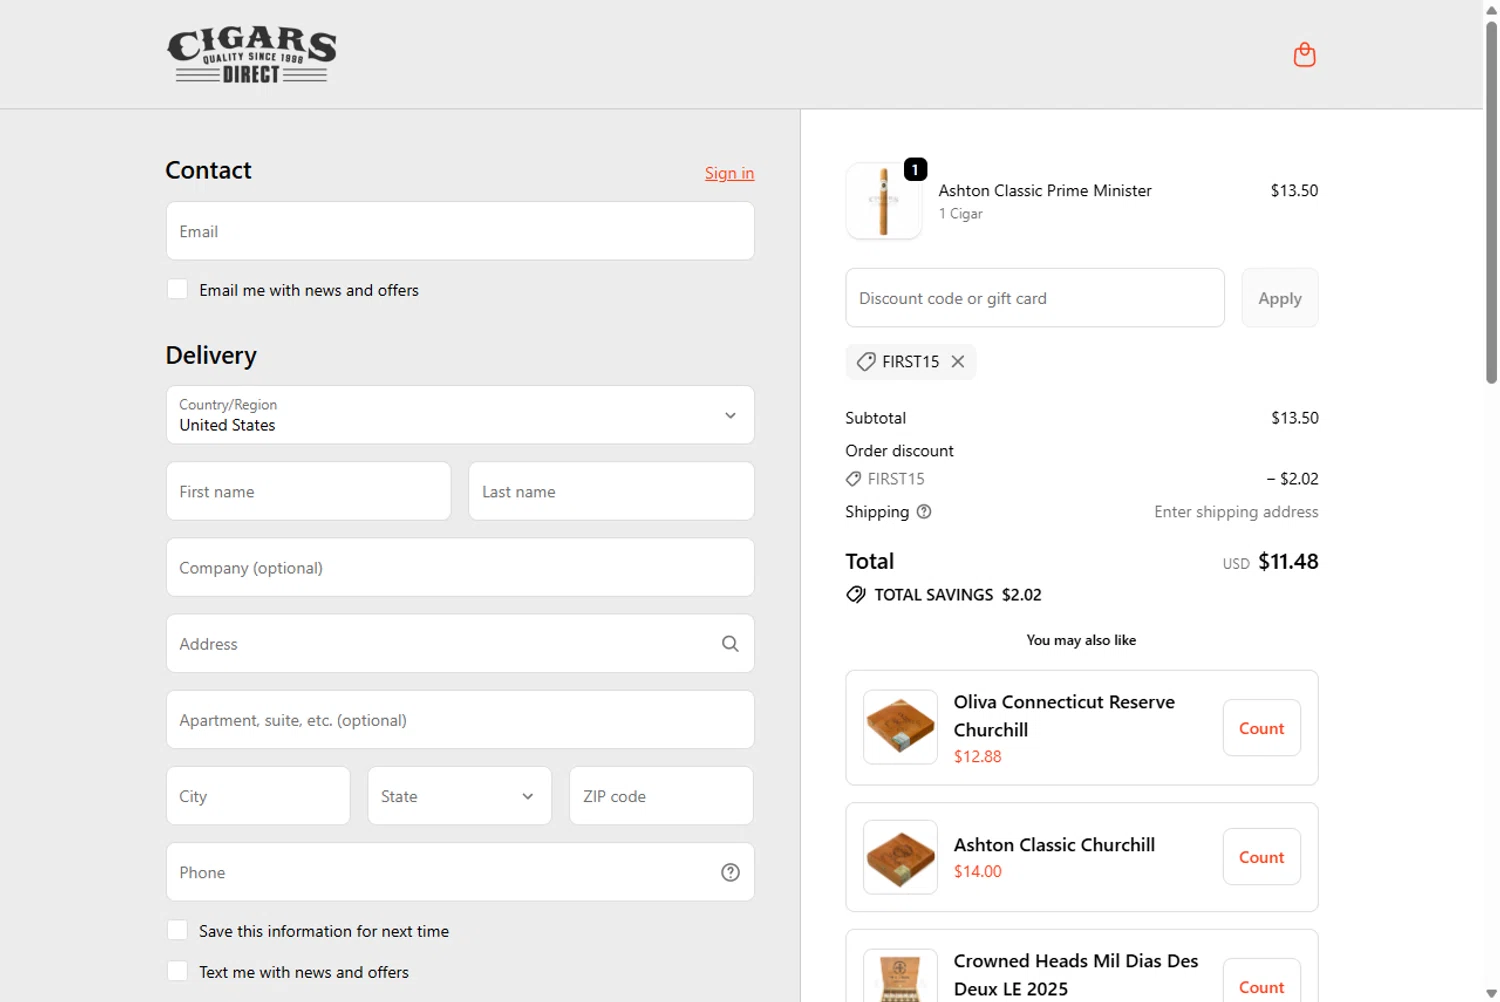Click the 'You may also like' heading
This screenshot has width=1500, height=1002.
[1081, 640]
